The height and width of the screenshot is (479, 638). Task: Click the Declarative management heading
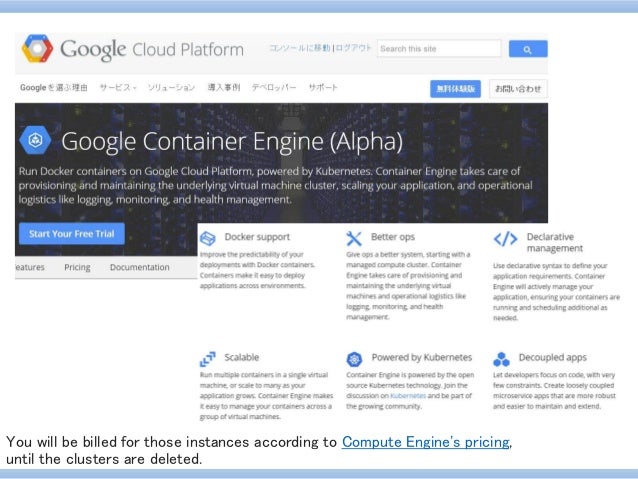[555, 243]
